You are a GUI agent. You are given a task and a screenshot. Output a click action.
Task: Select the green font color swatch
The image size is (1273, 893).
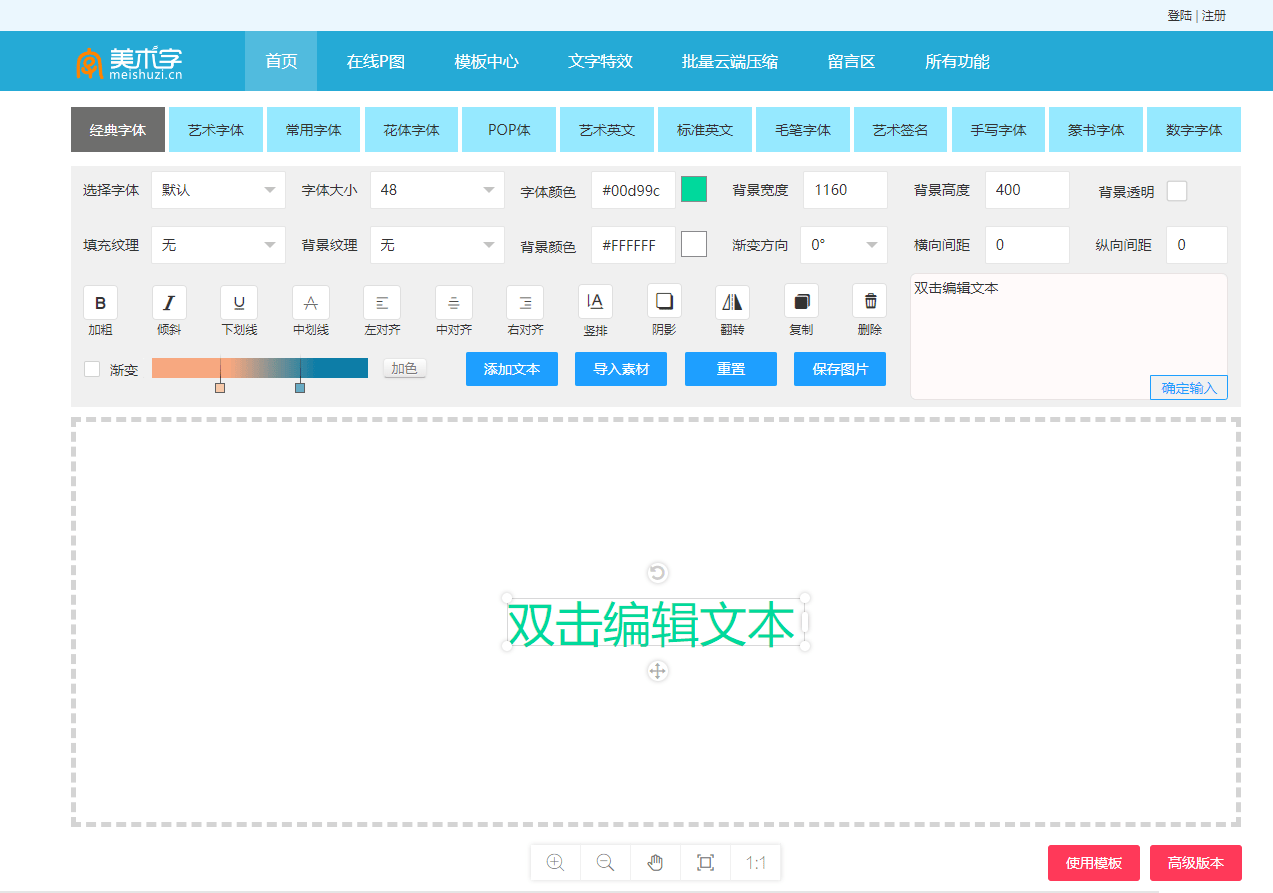[x=693, y=190]
